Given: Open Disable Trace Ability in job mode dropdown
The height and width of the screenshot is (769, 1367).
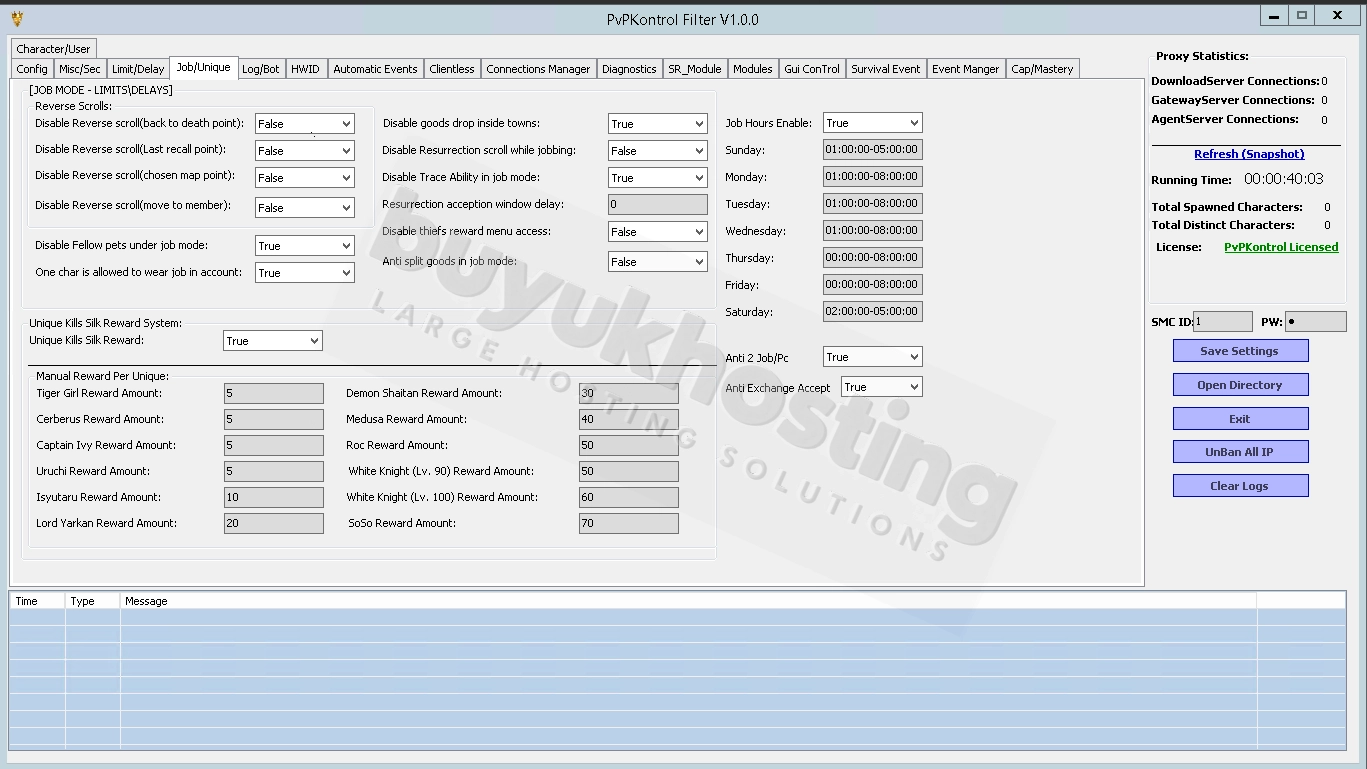Looking at the screenshot, I should [657, 178].
